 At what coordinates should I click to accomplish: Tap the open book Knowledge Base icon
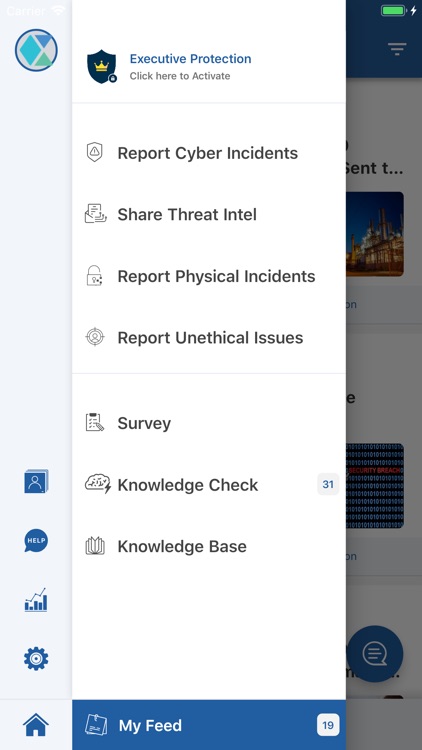(x=95, y=546)
